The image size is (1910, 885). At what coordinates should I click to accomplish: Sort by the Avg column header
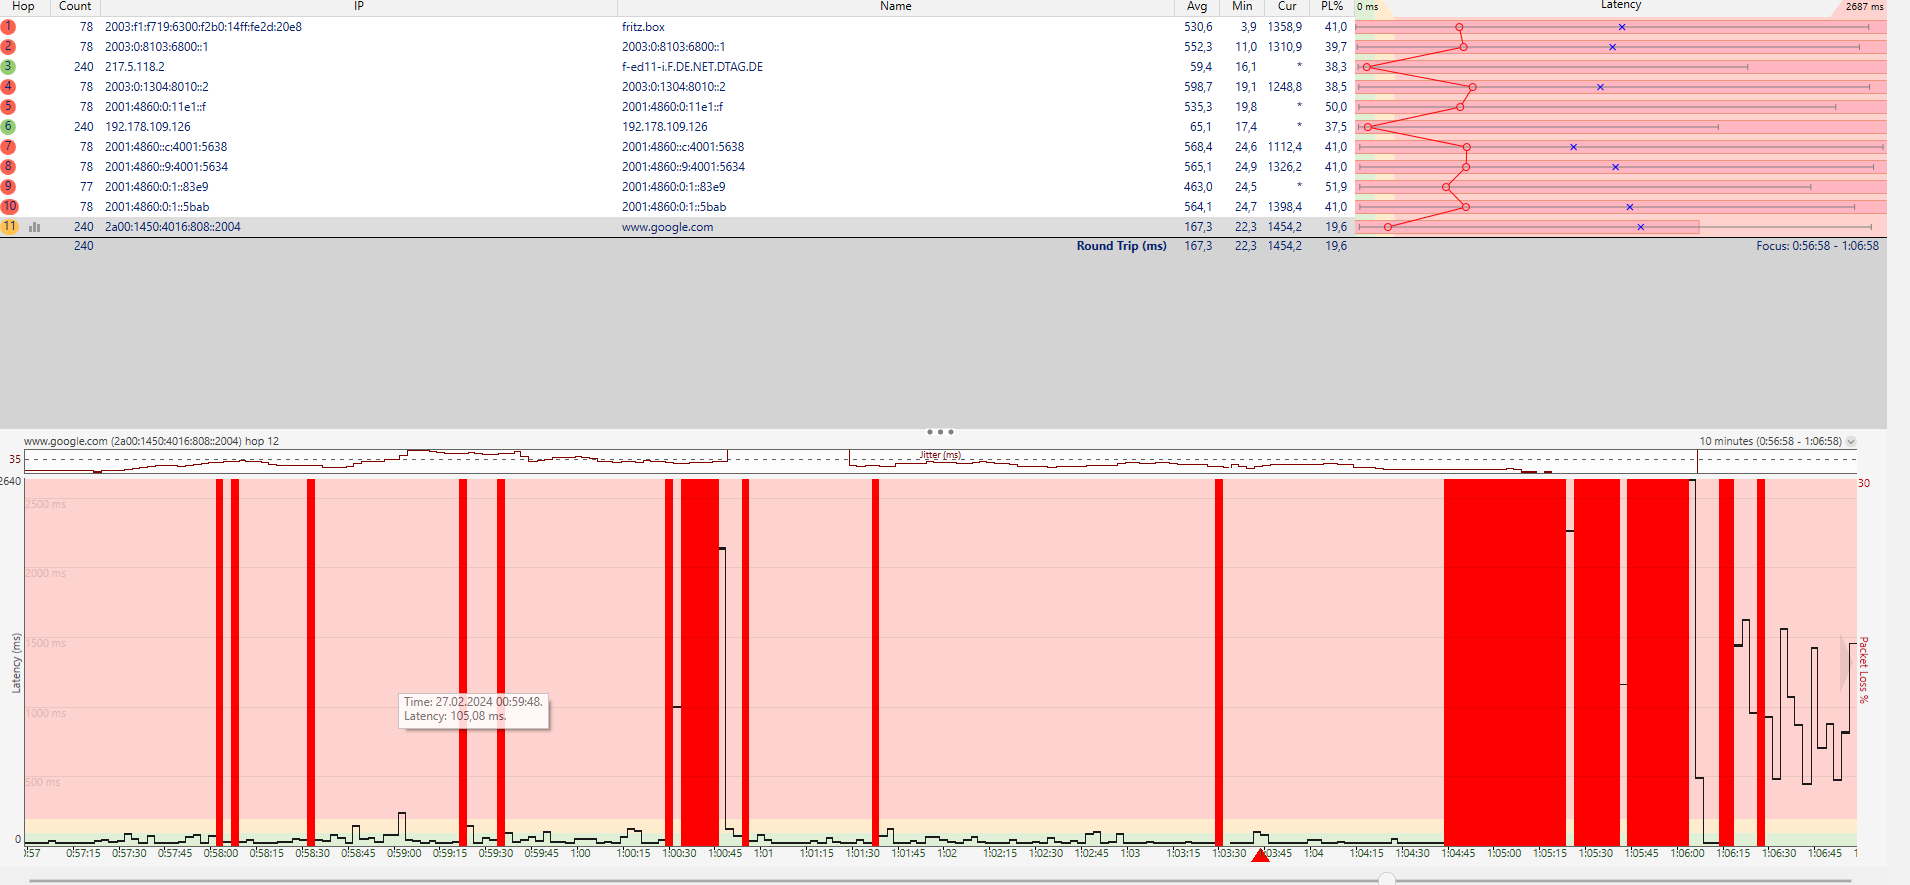(1197, 6)
